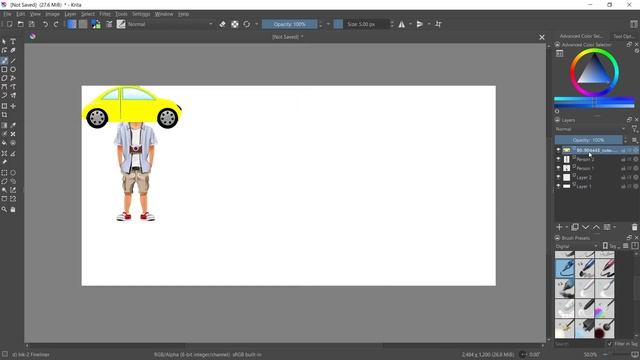Hide the Layer 2 layer
The width and height of the screenshot is (640, 360).
[x=558, y=177]
